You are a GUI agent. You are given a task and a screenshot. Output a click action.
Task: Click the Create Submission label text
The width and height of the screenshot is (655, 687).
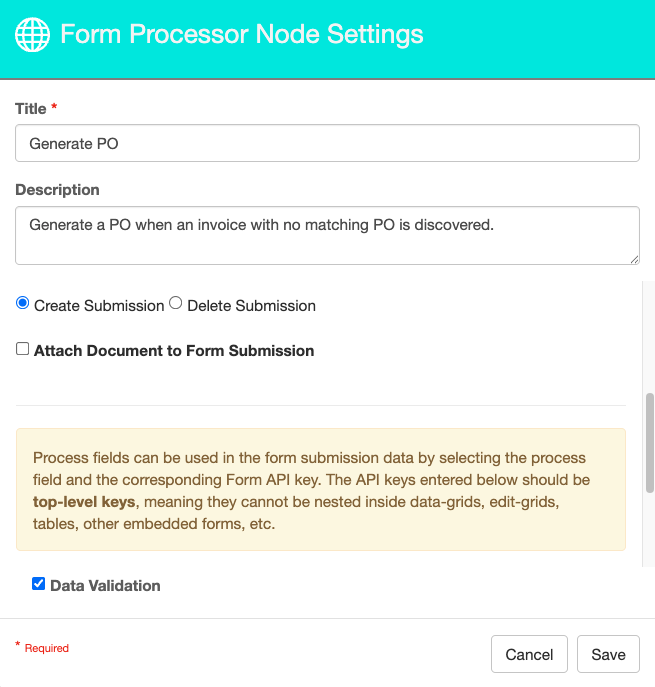(99, 306)
